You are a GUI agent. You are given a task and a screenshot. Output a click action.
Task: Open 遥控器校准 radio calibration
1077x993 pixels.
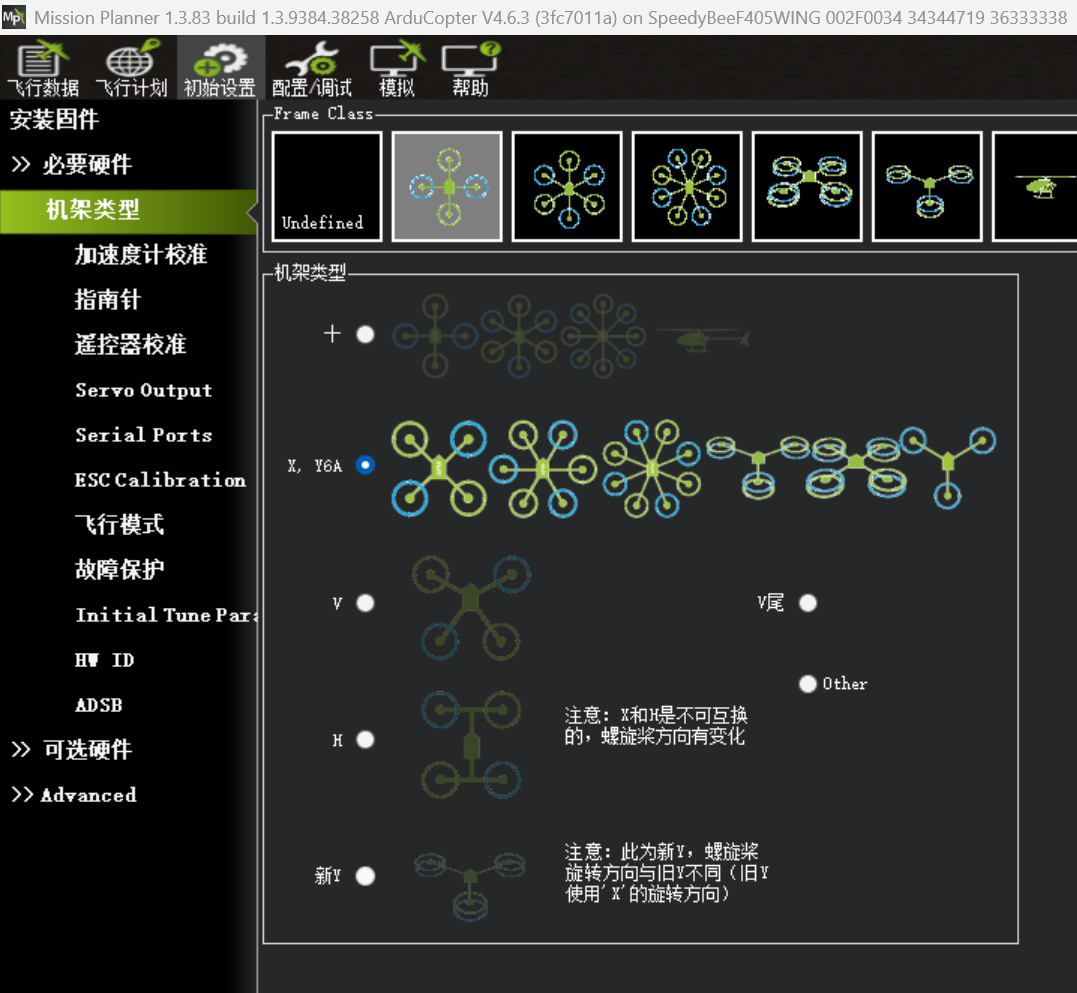pos(131,344)
